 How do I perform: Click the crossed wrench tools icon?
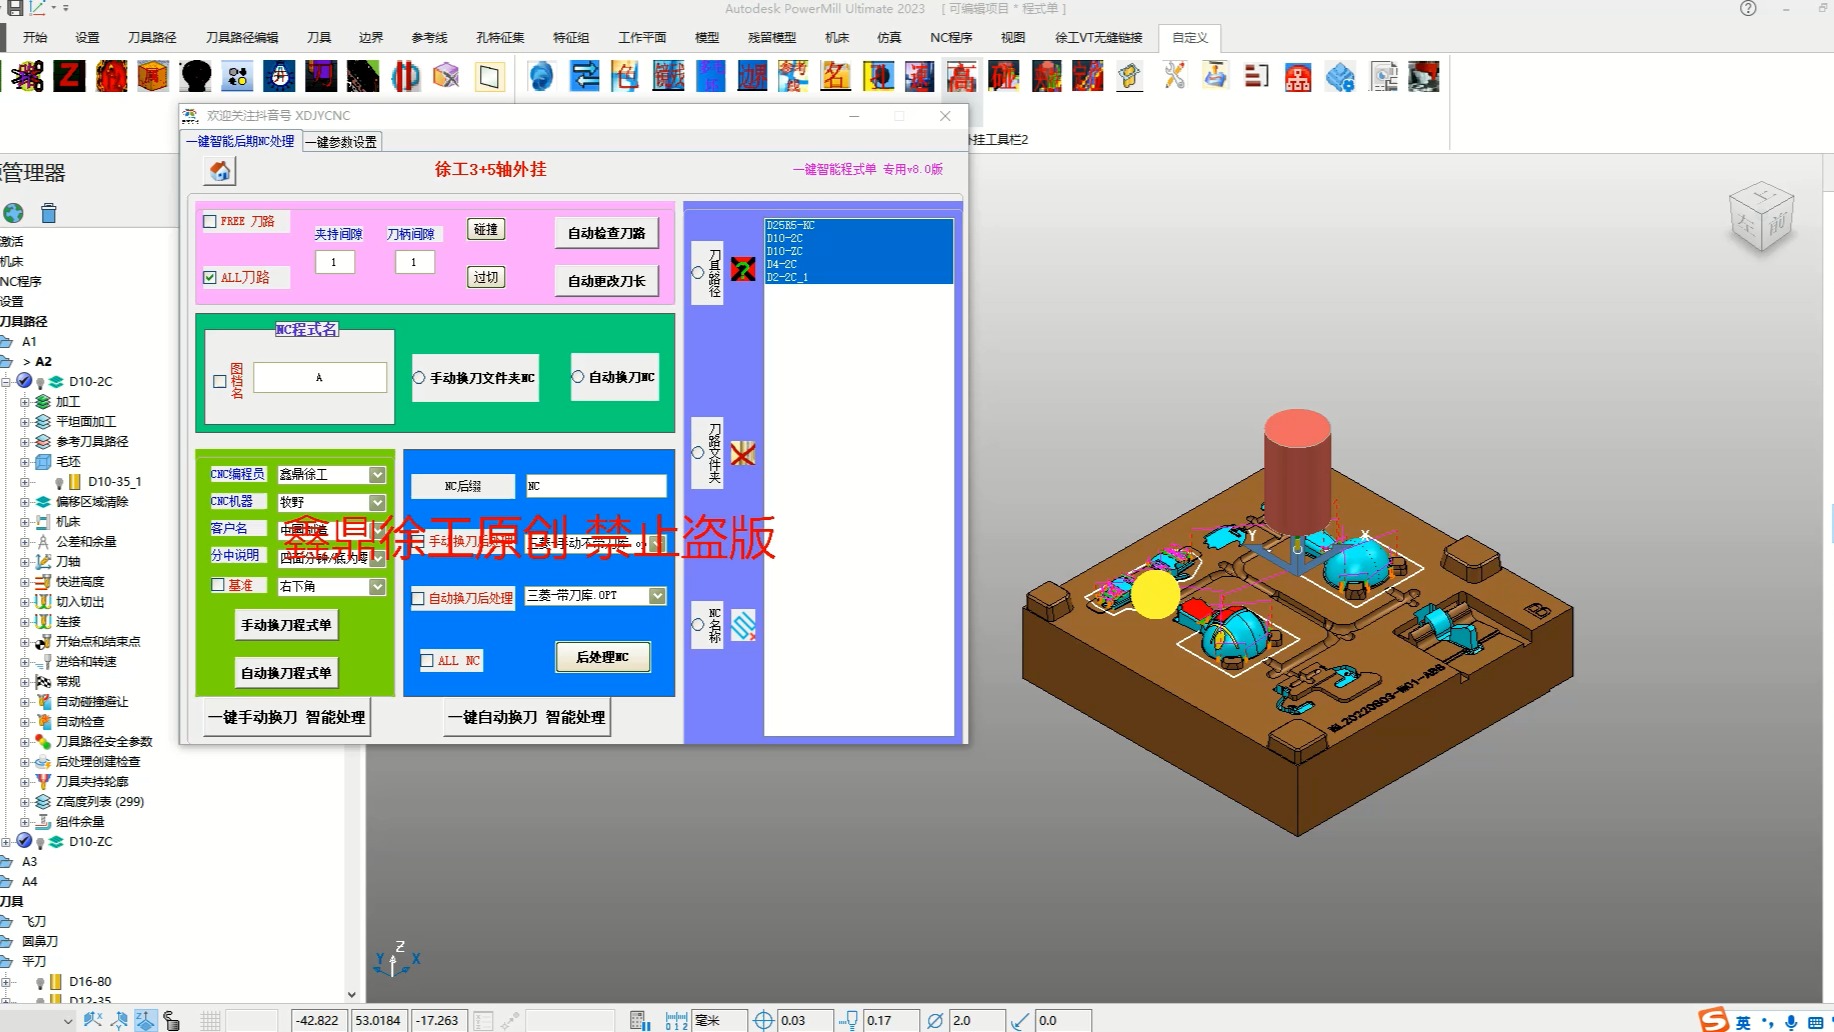coord(1174,76)
